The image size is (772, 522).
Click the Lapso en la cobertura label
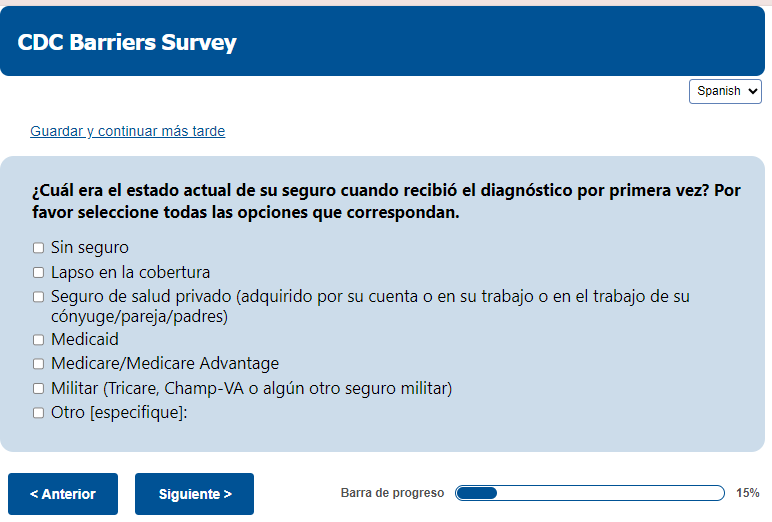tap(130, 272)
